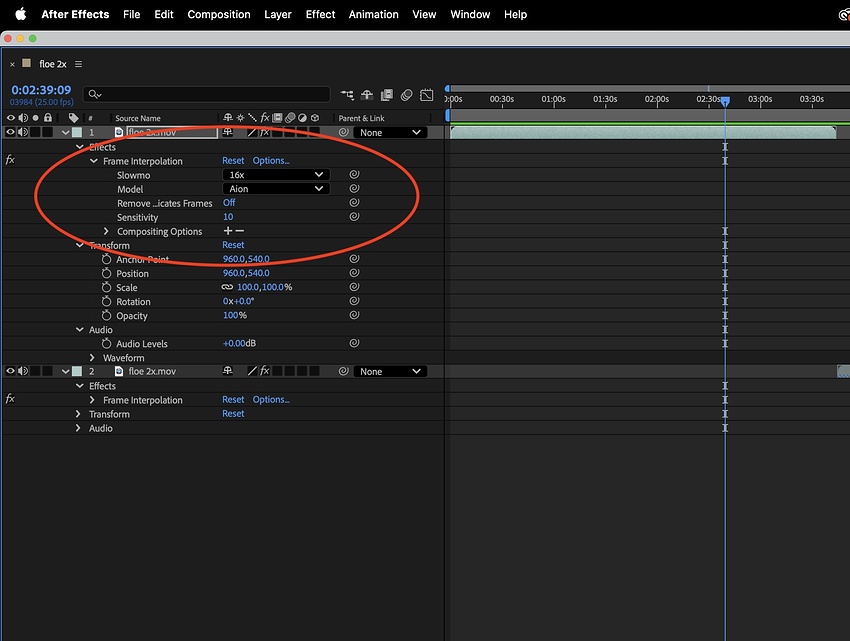Open layer 2 parent None dropdown
850x641 pixels.
point(390,371)
